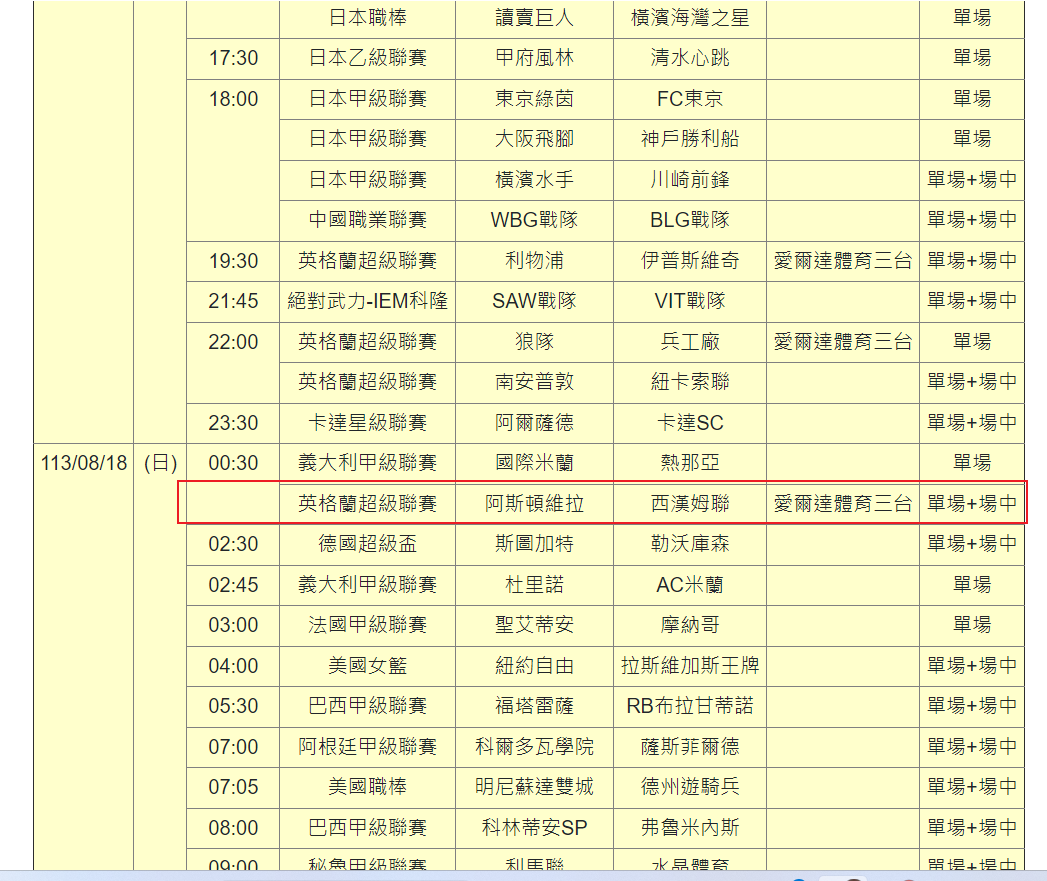Image resolution: width=1047 pixels, height=881 pixels.
Task: Click the 紐約自由 team cell
Action: click(x=534, y=666)
